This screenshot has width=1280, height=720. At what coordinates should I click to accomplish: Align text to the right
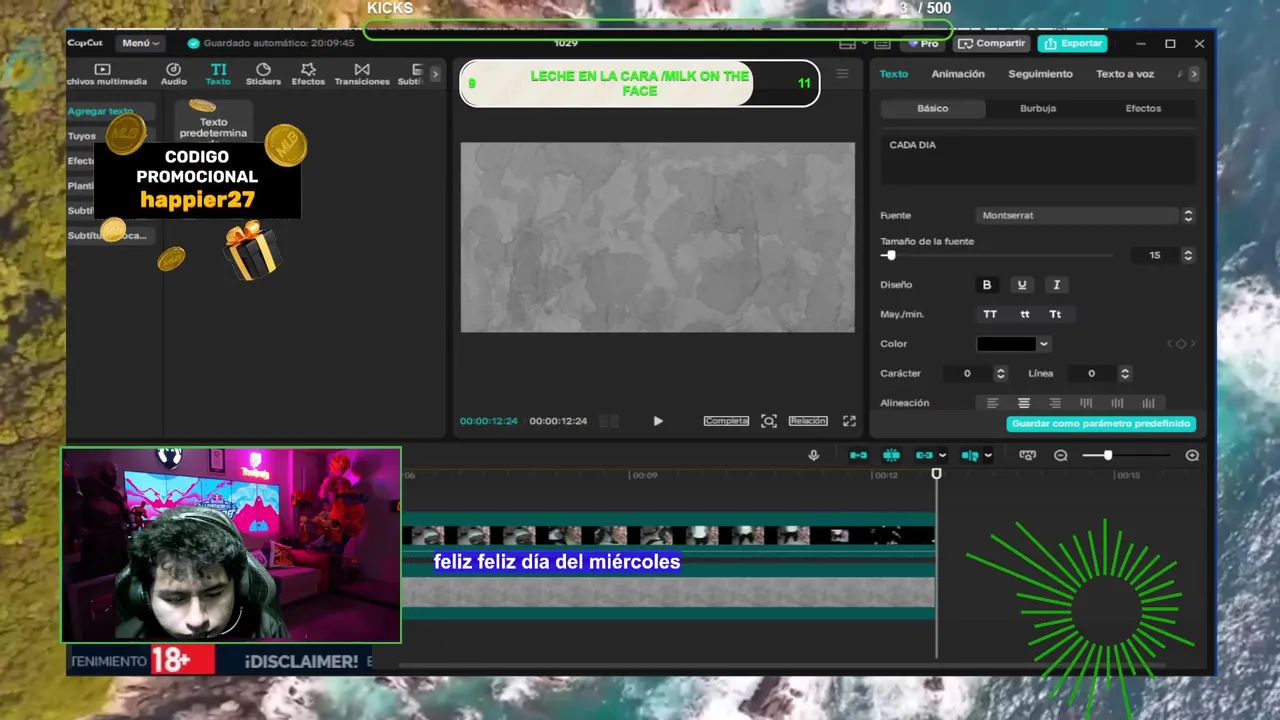tap(1055, 403)
